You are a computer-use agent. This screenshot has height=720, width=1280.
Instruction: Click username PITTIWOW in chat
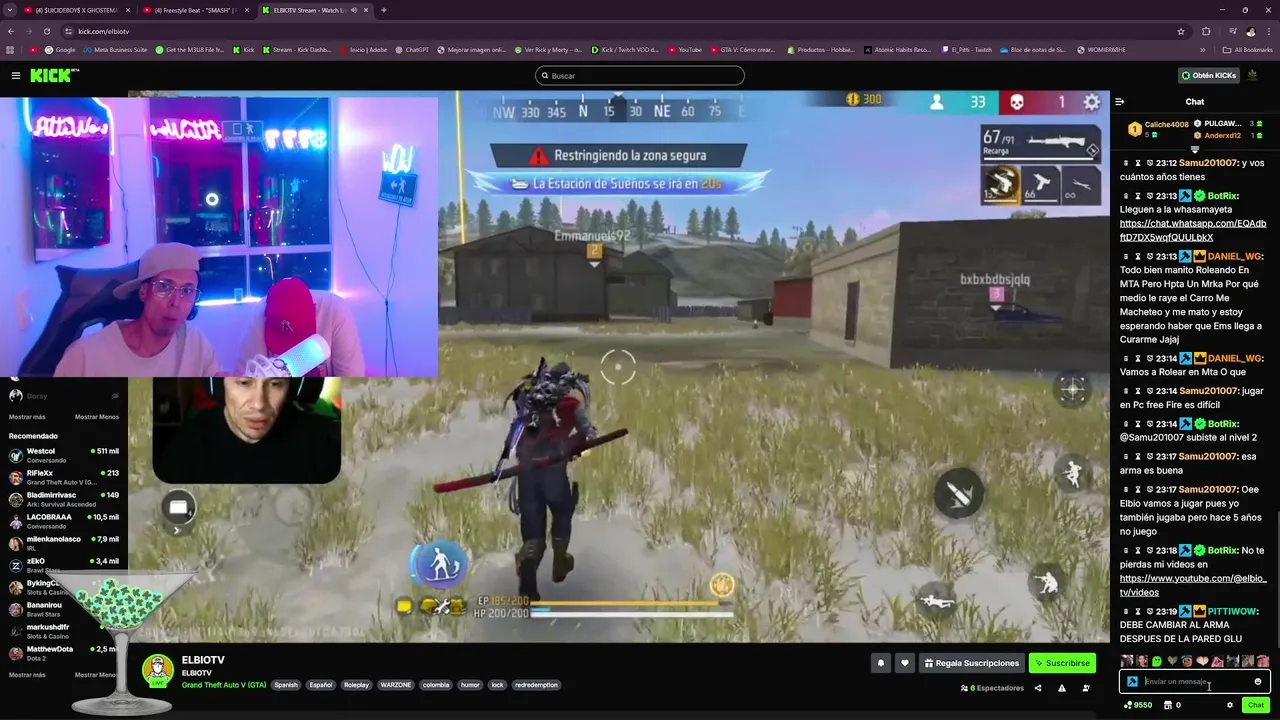point(1231,611)
